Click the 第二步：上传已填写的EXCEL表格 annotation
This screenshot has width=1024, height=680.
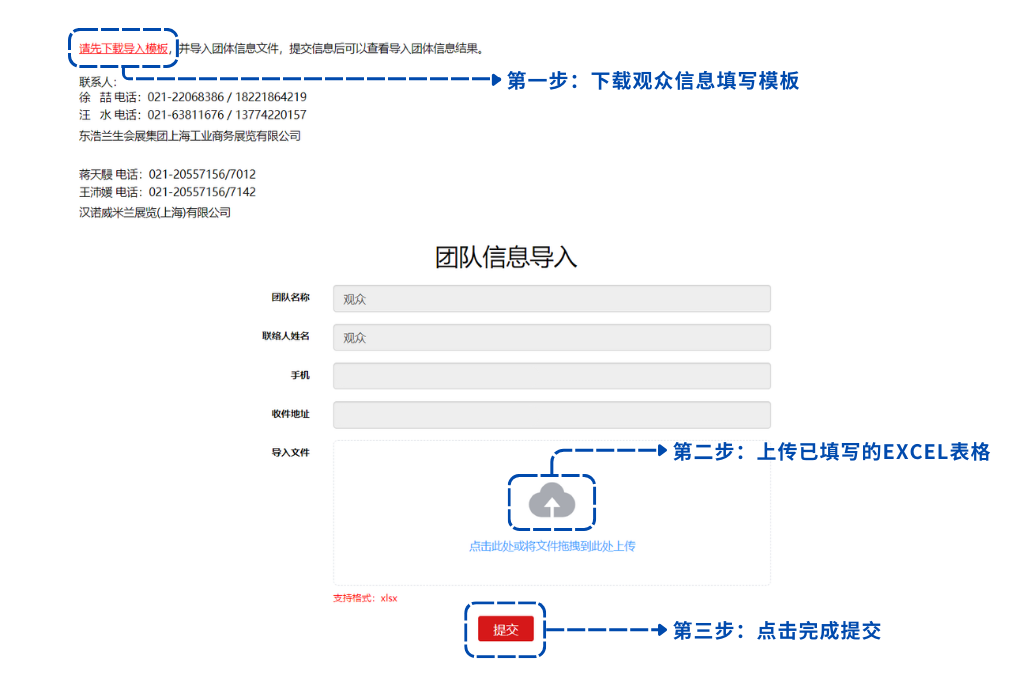pos(831,452)
